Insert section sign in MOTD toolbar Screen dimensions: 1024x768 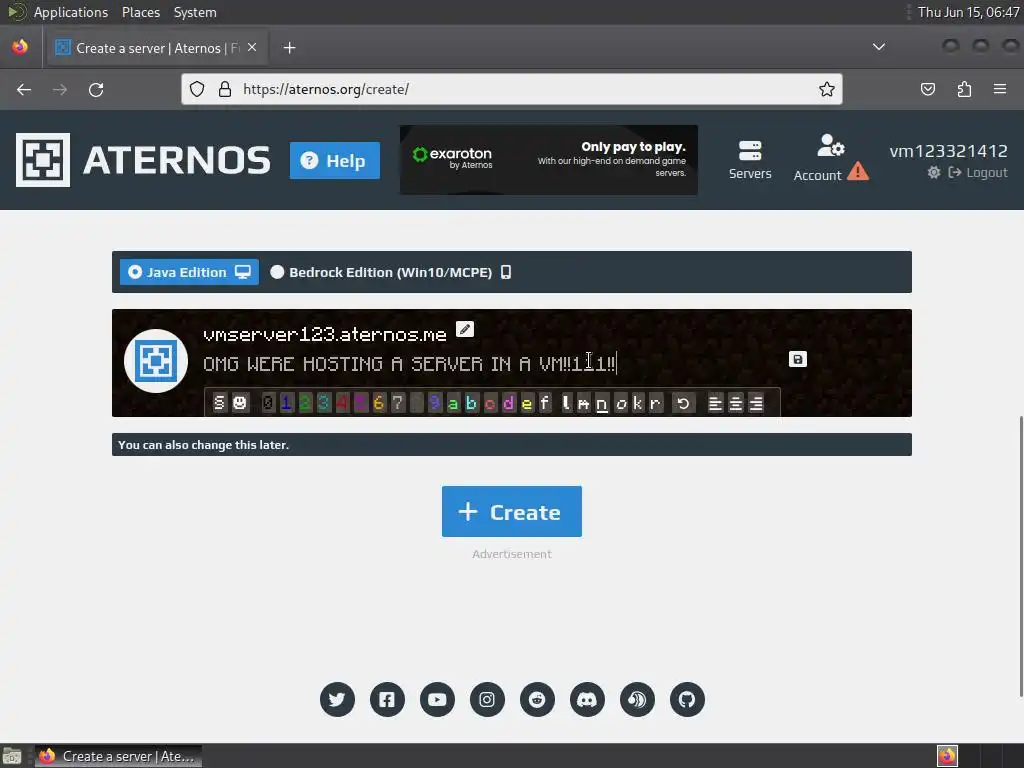219,403
